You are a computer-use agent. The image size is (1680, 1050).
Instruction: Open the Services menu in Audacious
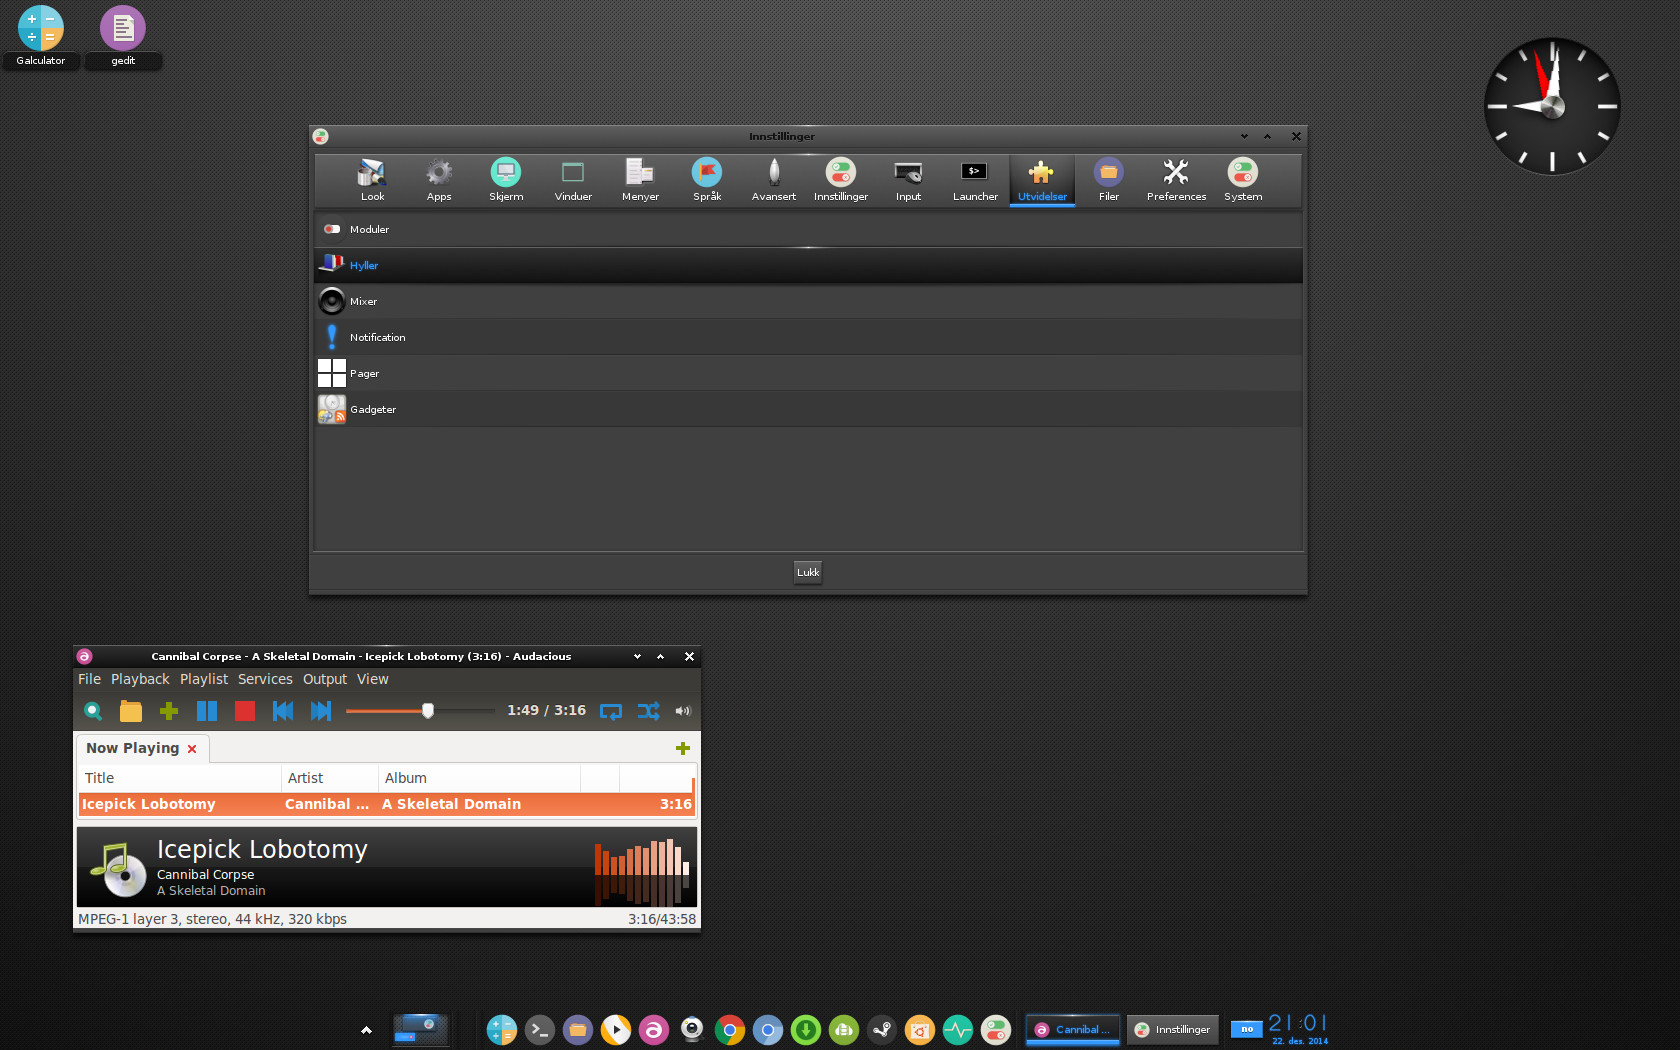[x=265, y=679]
